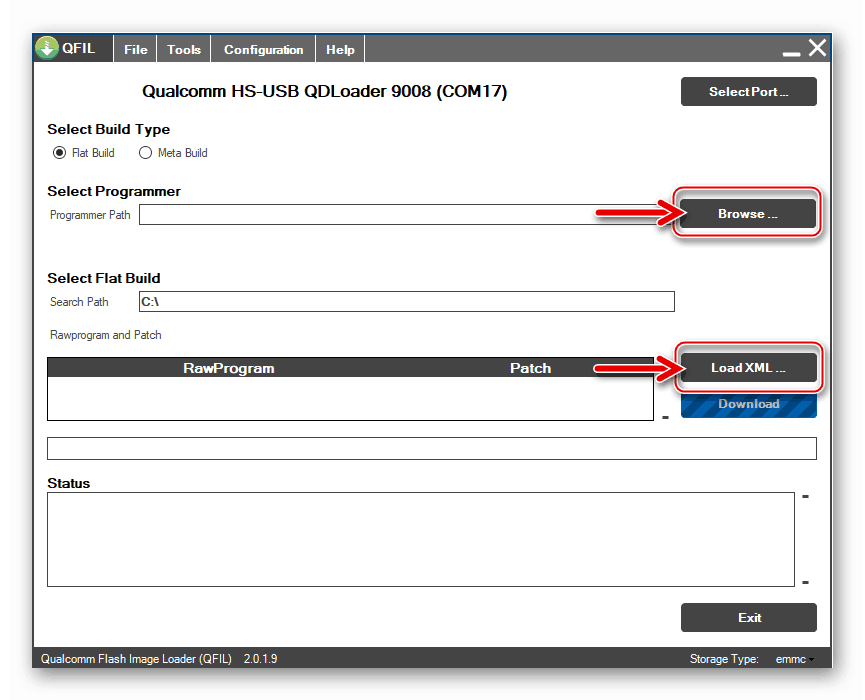Click the Select Flat Build heading

point(104,278)
